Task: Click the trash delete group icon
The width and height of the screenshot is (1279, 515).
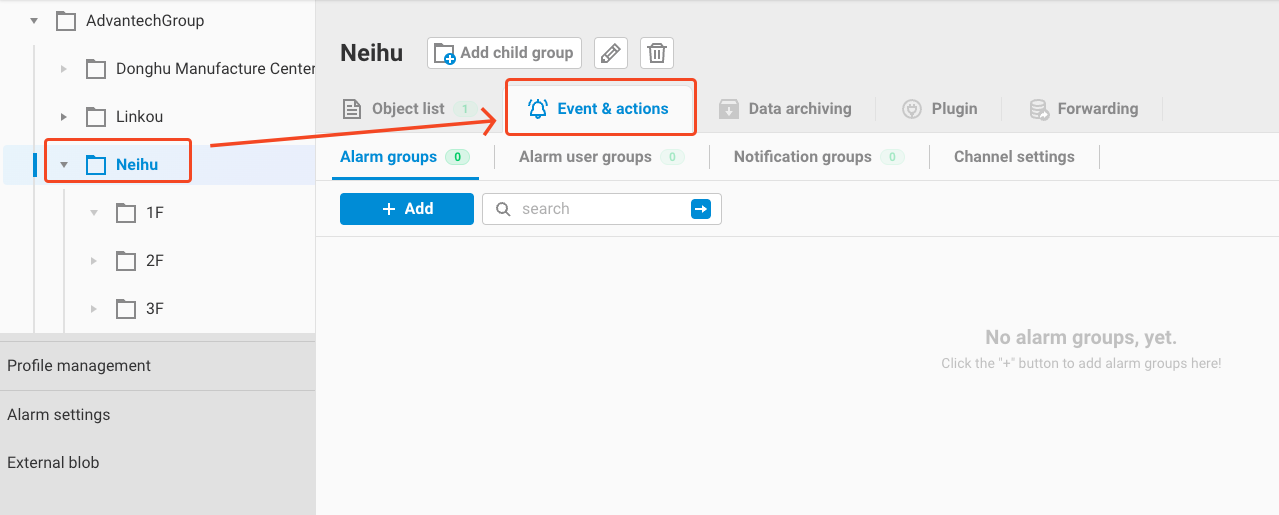Action: point(657,53)
